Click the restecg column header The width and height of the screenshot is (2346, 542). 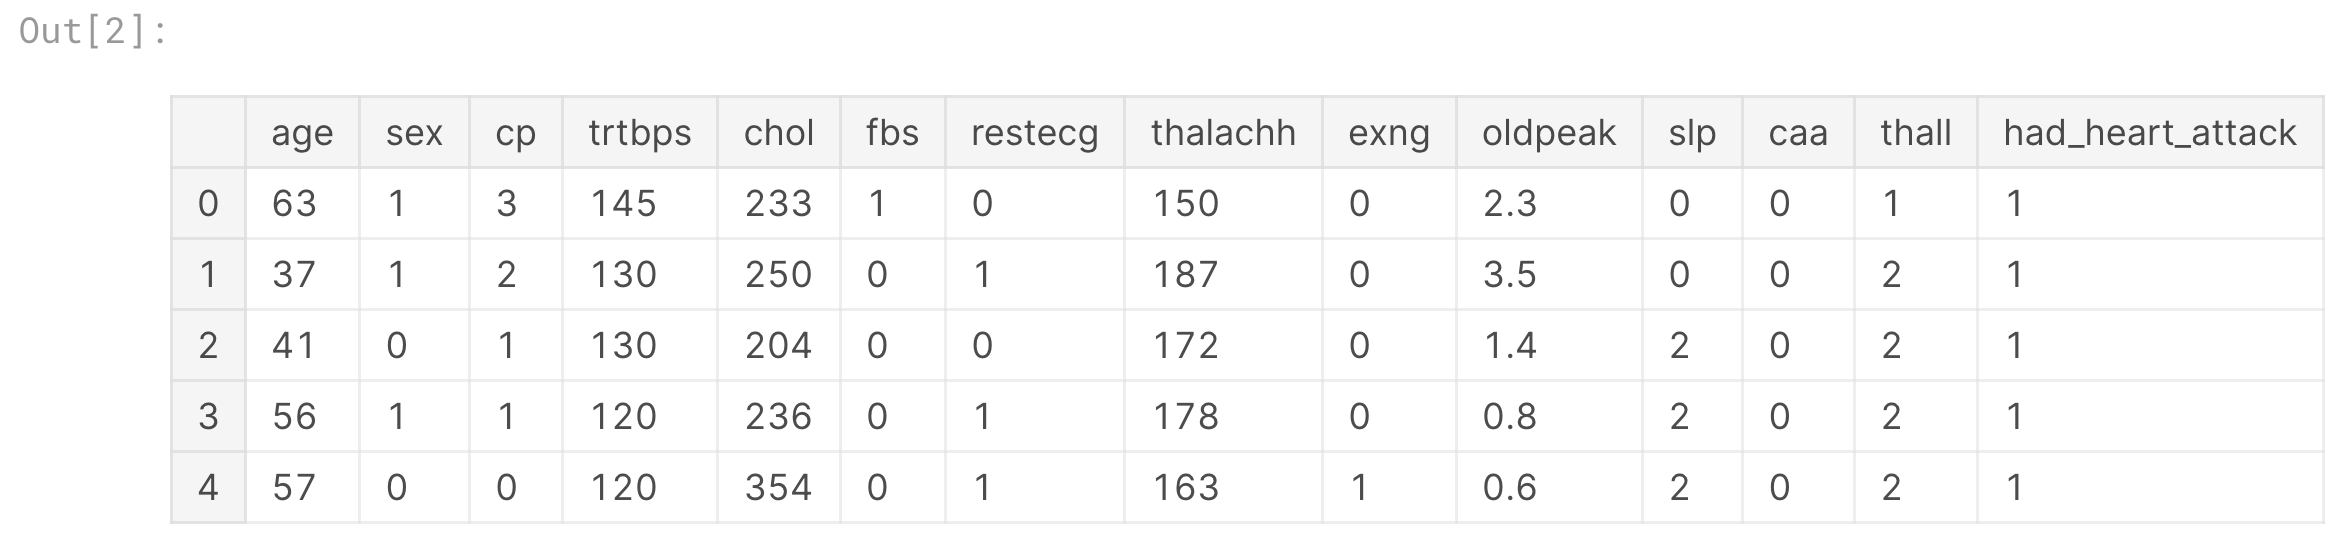(1034, 133)
